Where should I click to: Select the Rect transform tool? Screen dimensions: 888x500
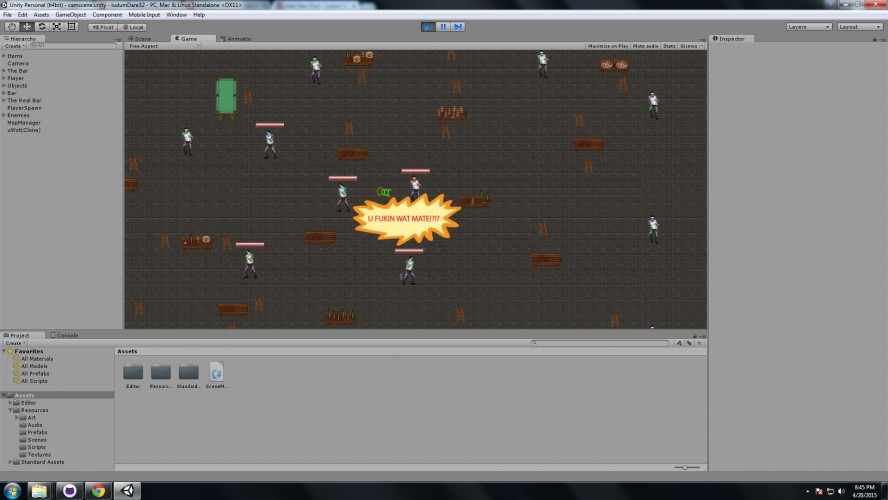(x=71, y=27)
